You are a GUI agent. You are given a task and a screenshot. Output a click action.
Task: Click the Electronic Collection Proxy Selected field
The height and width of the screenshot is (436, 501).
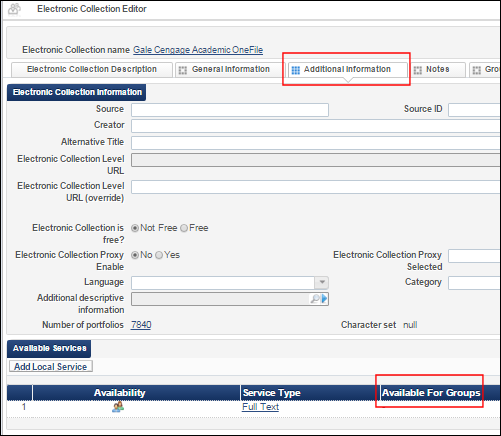[x=474, y=256]
